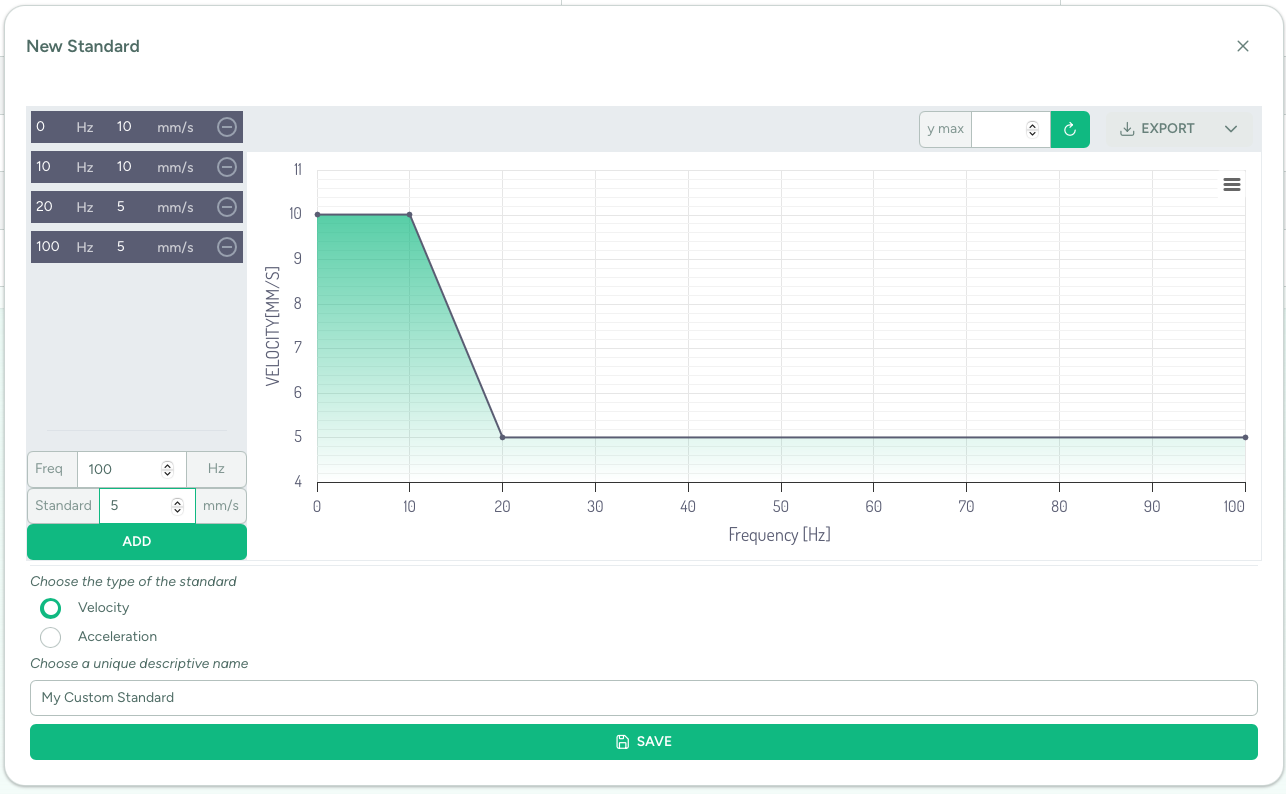1286x794 pixels.
Task: Click the unique descriptive name field
Action: tap(643, 697)
